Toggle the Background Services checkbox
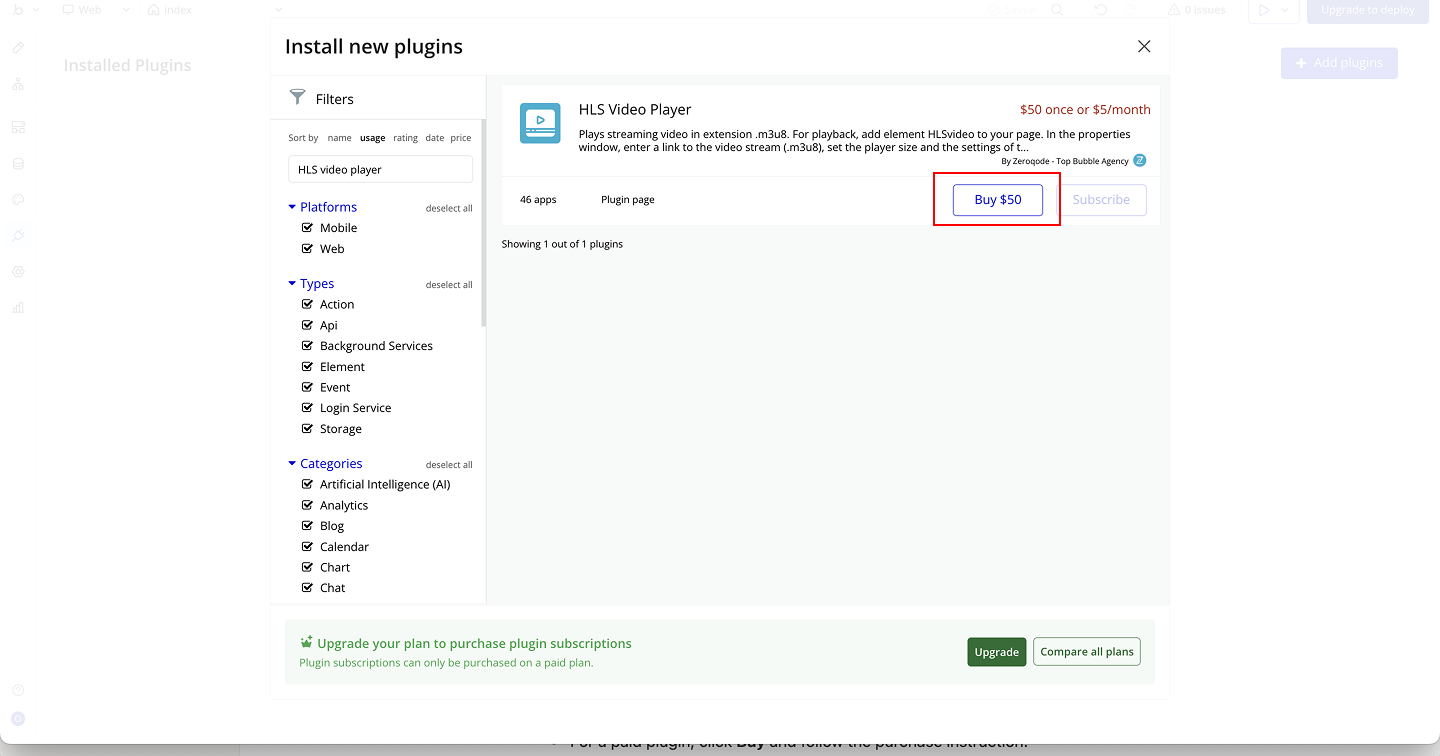The height and width of the screenshot is (756, 1440). pyautogui.click(x=308, y=346)
